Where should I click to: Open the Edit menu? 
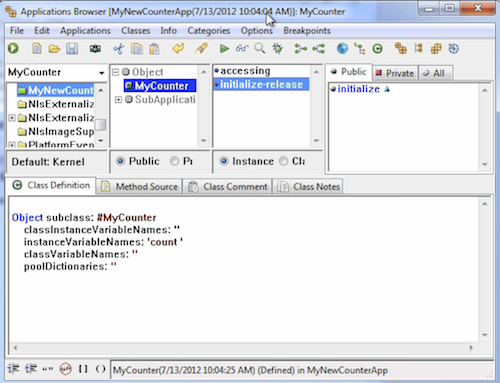(42, 31)
